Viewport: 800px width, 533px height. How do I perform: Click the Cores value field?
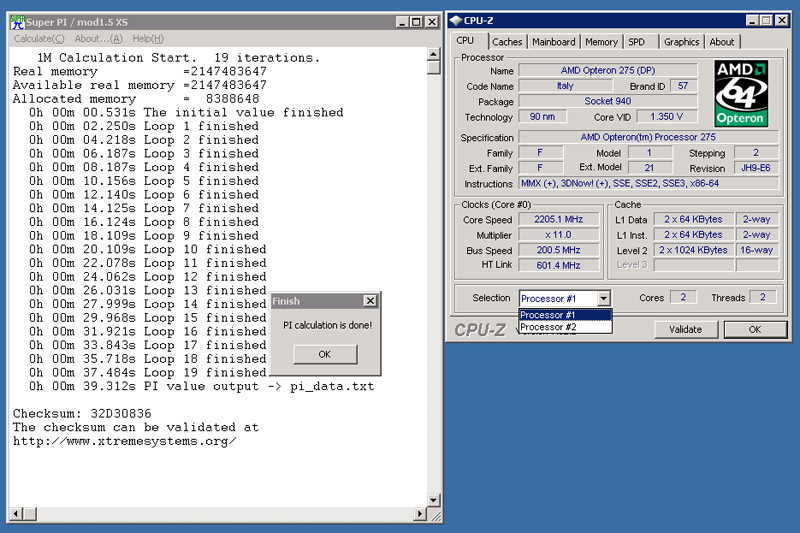coord(683,297)
